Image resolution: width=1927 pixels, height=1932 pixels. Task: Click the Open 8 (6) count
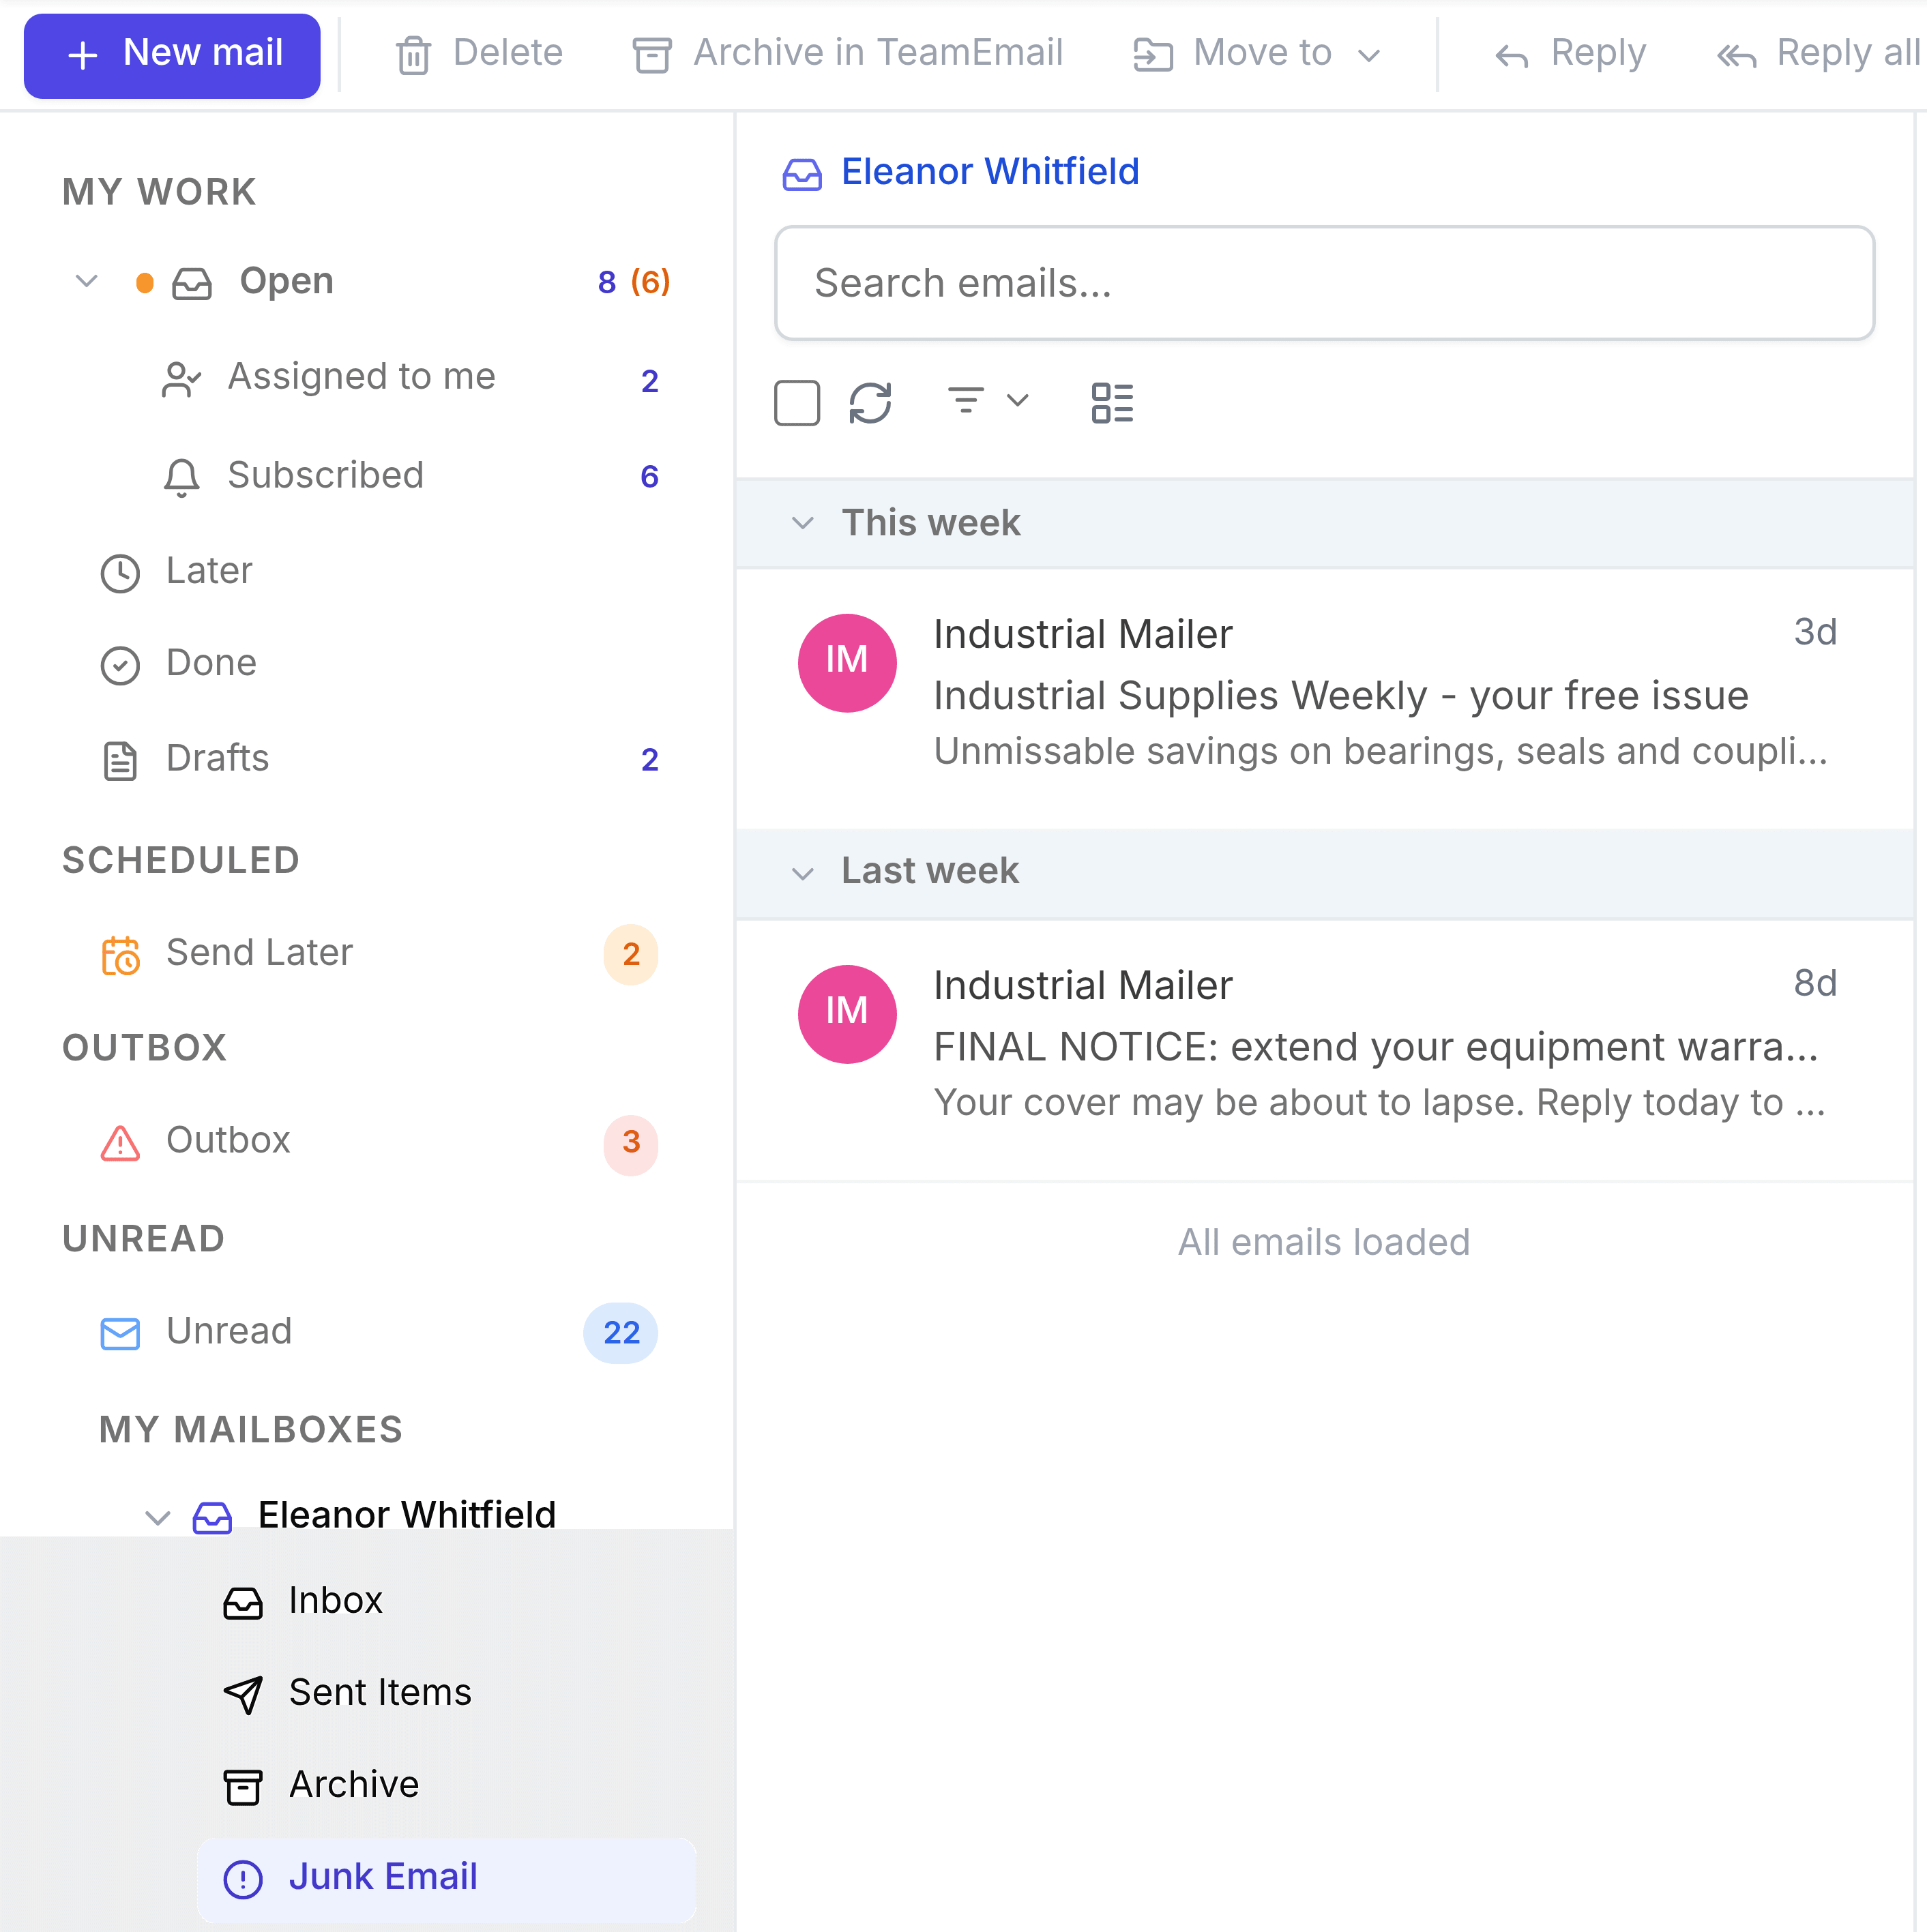[634, 282]
